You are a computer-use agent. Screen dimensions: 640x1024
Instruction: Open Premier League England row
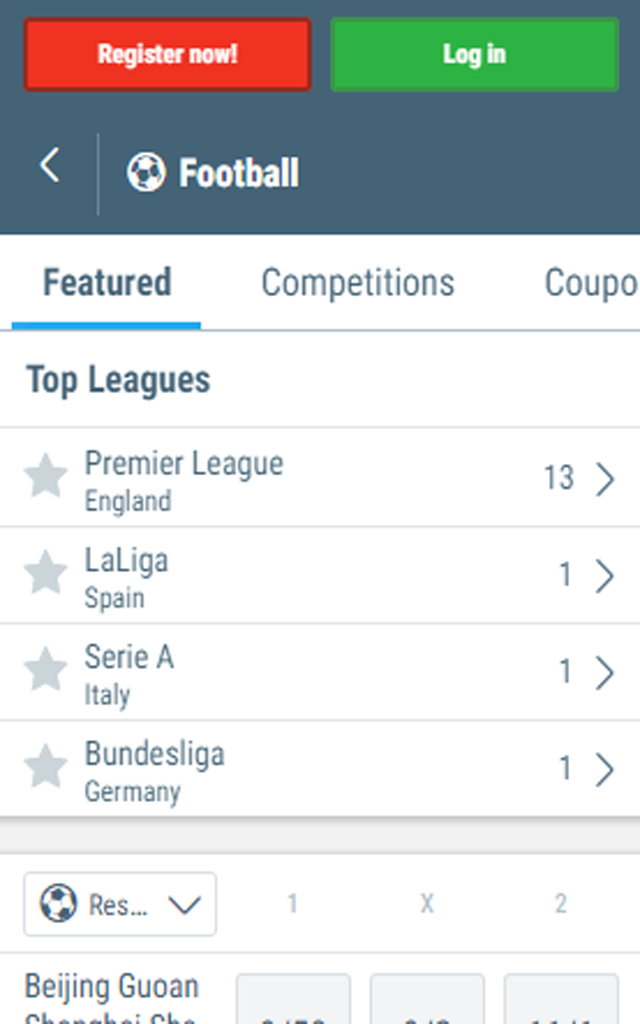click(x=320, y=477)
